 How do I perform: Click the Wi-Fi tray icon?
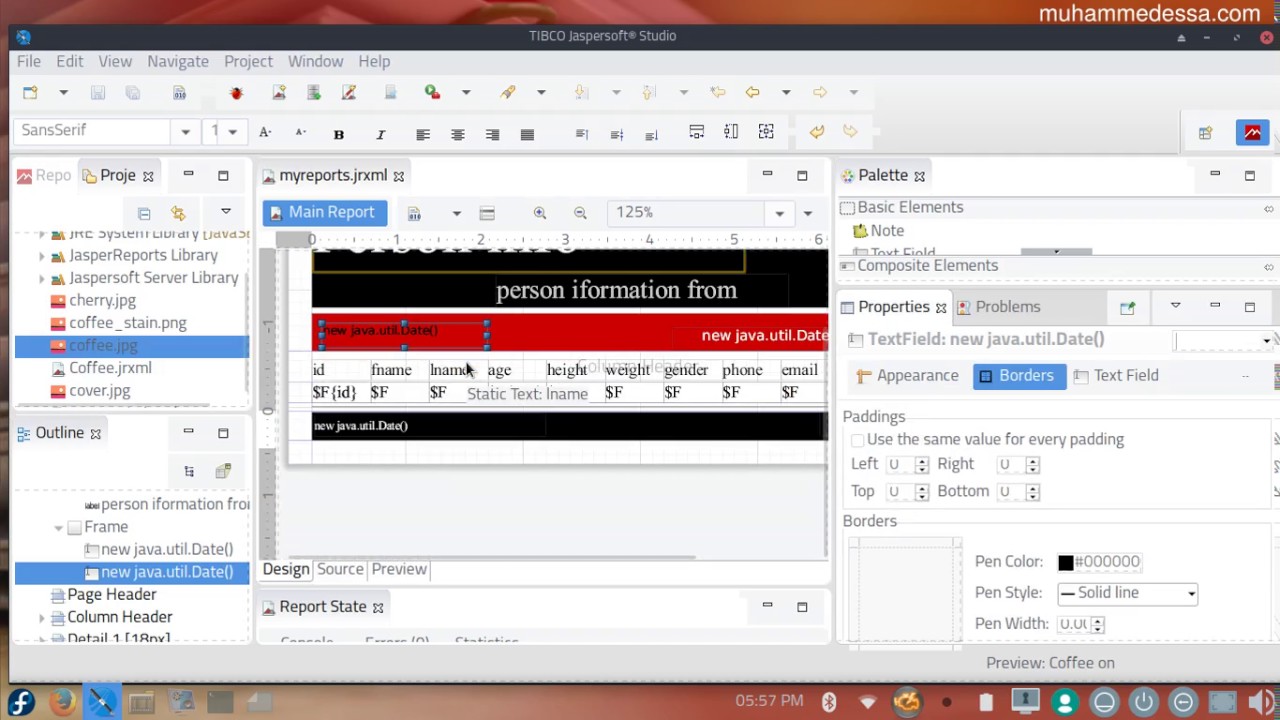point(867,702)
